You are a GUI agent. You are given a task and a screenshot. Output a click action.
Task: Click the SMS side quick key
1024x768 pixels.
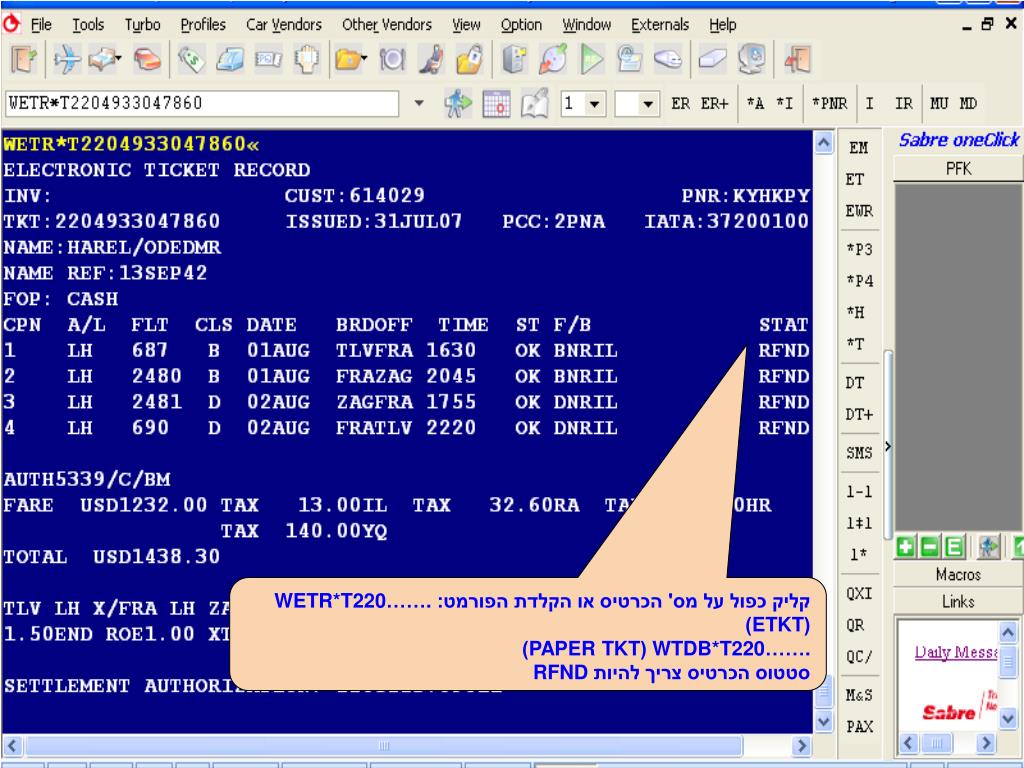[x=859, y=453]
